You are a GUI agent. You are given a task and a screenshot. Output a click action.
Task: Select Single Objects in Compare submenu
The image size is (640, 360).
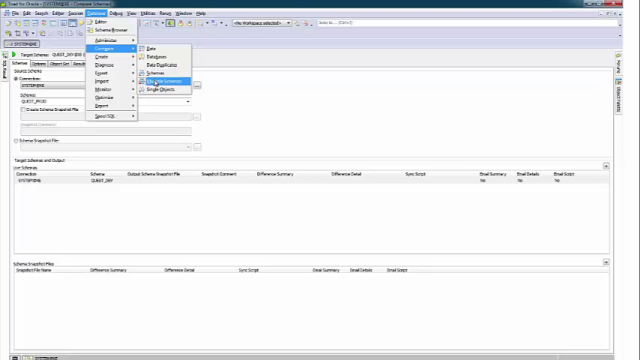[x=164, y=89]
